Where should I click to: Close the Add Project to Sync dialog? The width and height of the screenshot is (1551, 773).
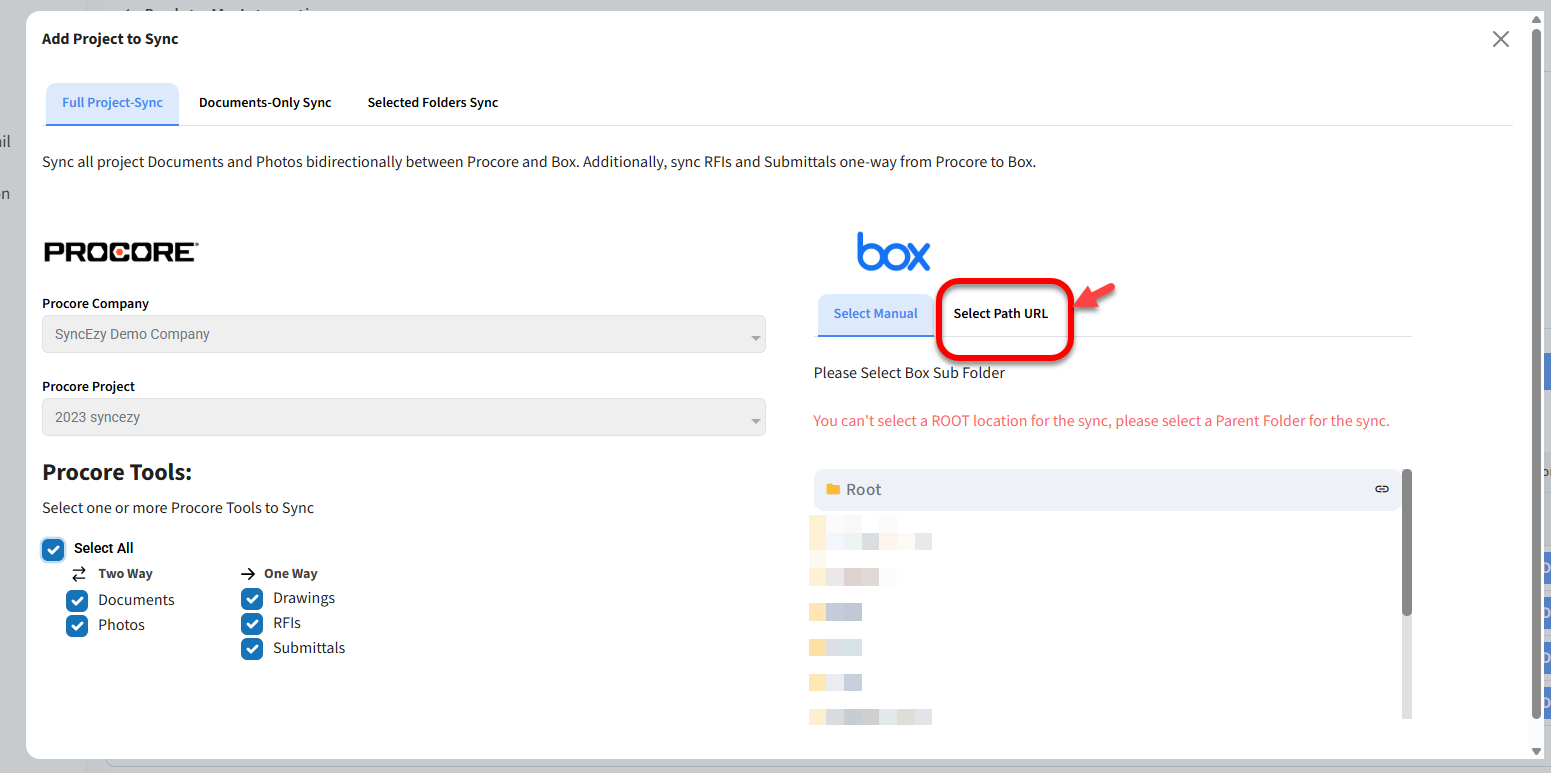pos(1500,39)
